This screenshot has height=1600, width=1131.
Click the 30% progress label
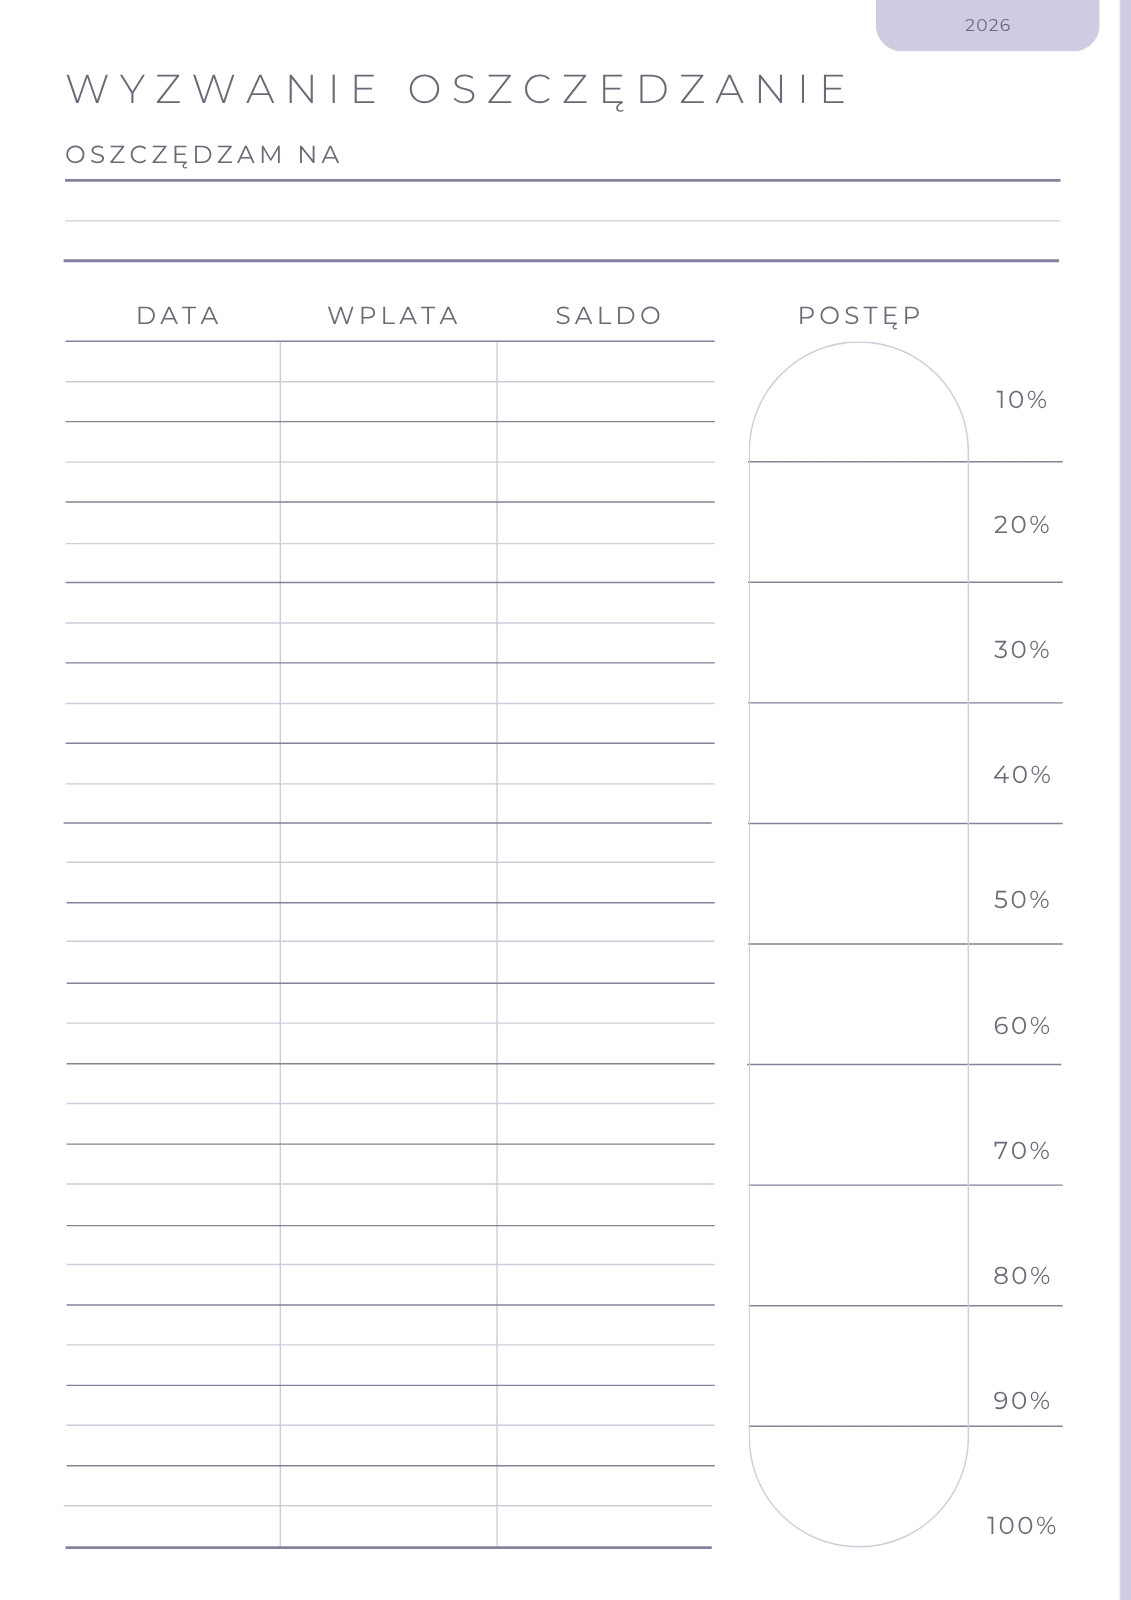pos(1021,650)
